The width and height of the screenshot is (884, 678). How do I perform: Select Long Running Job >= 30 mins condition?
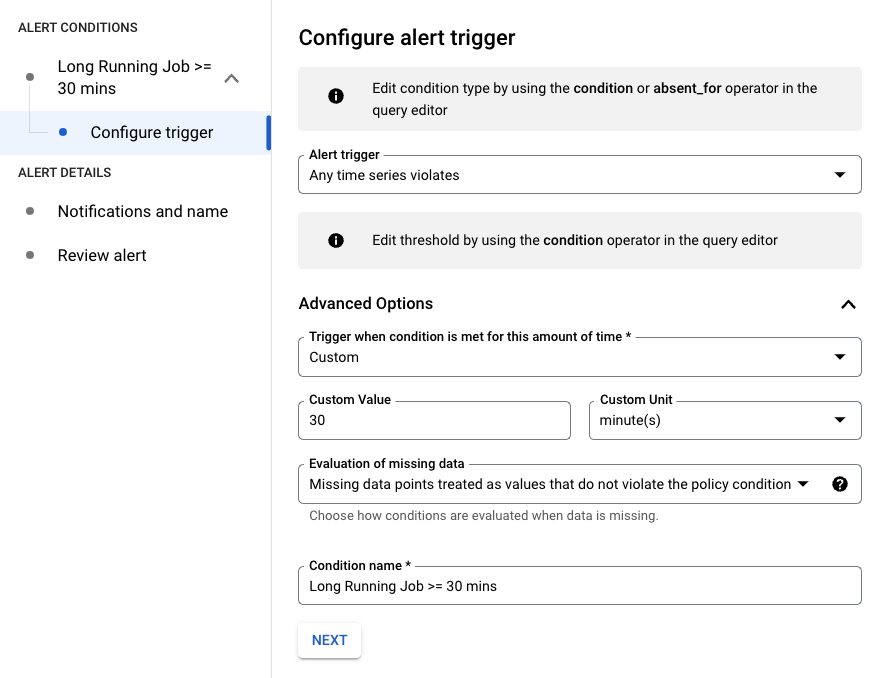click(x=134, y=77)
